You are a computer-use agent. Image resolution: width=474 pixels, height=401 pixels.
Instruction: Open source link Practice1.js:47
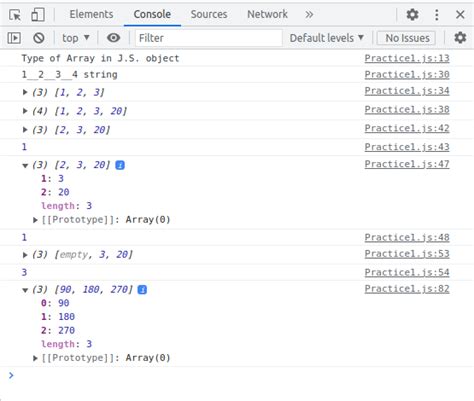407,164
